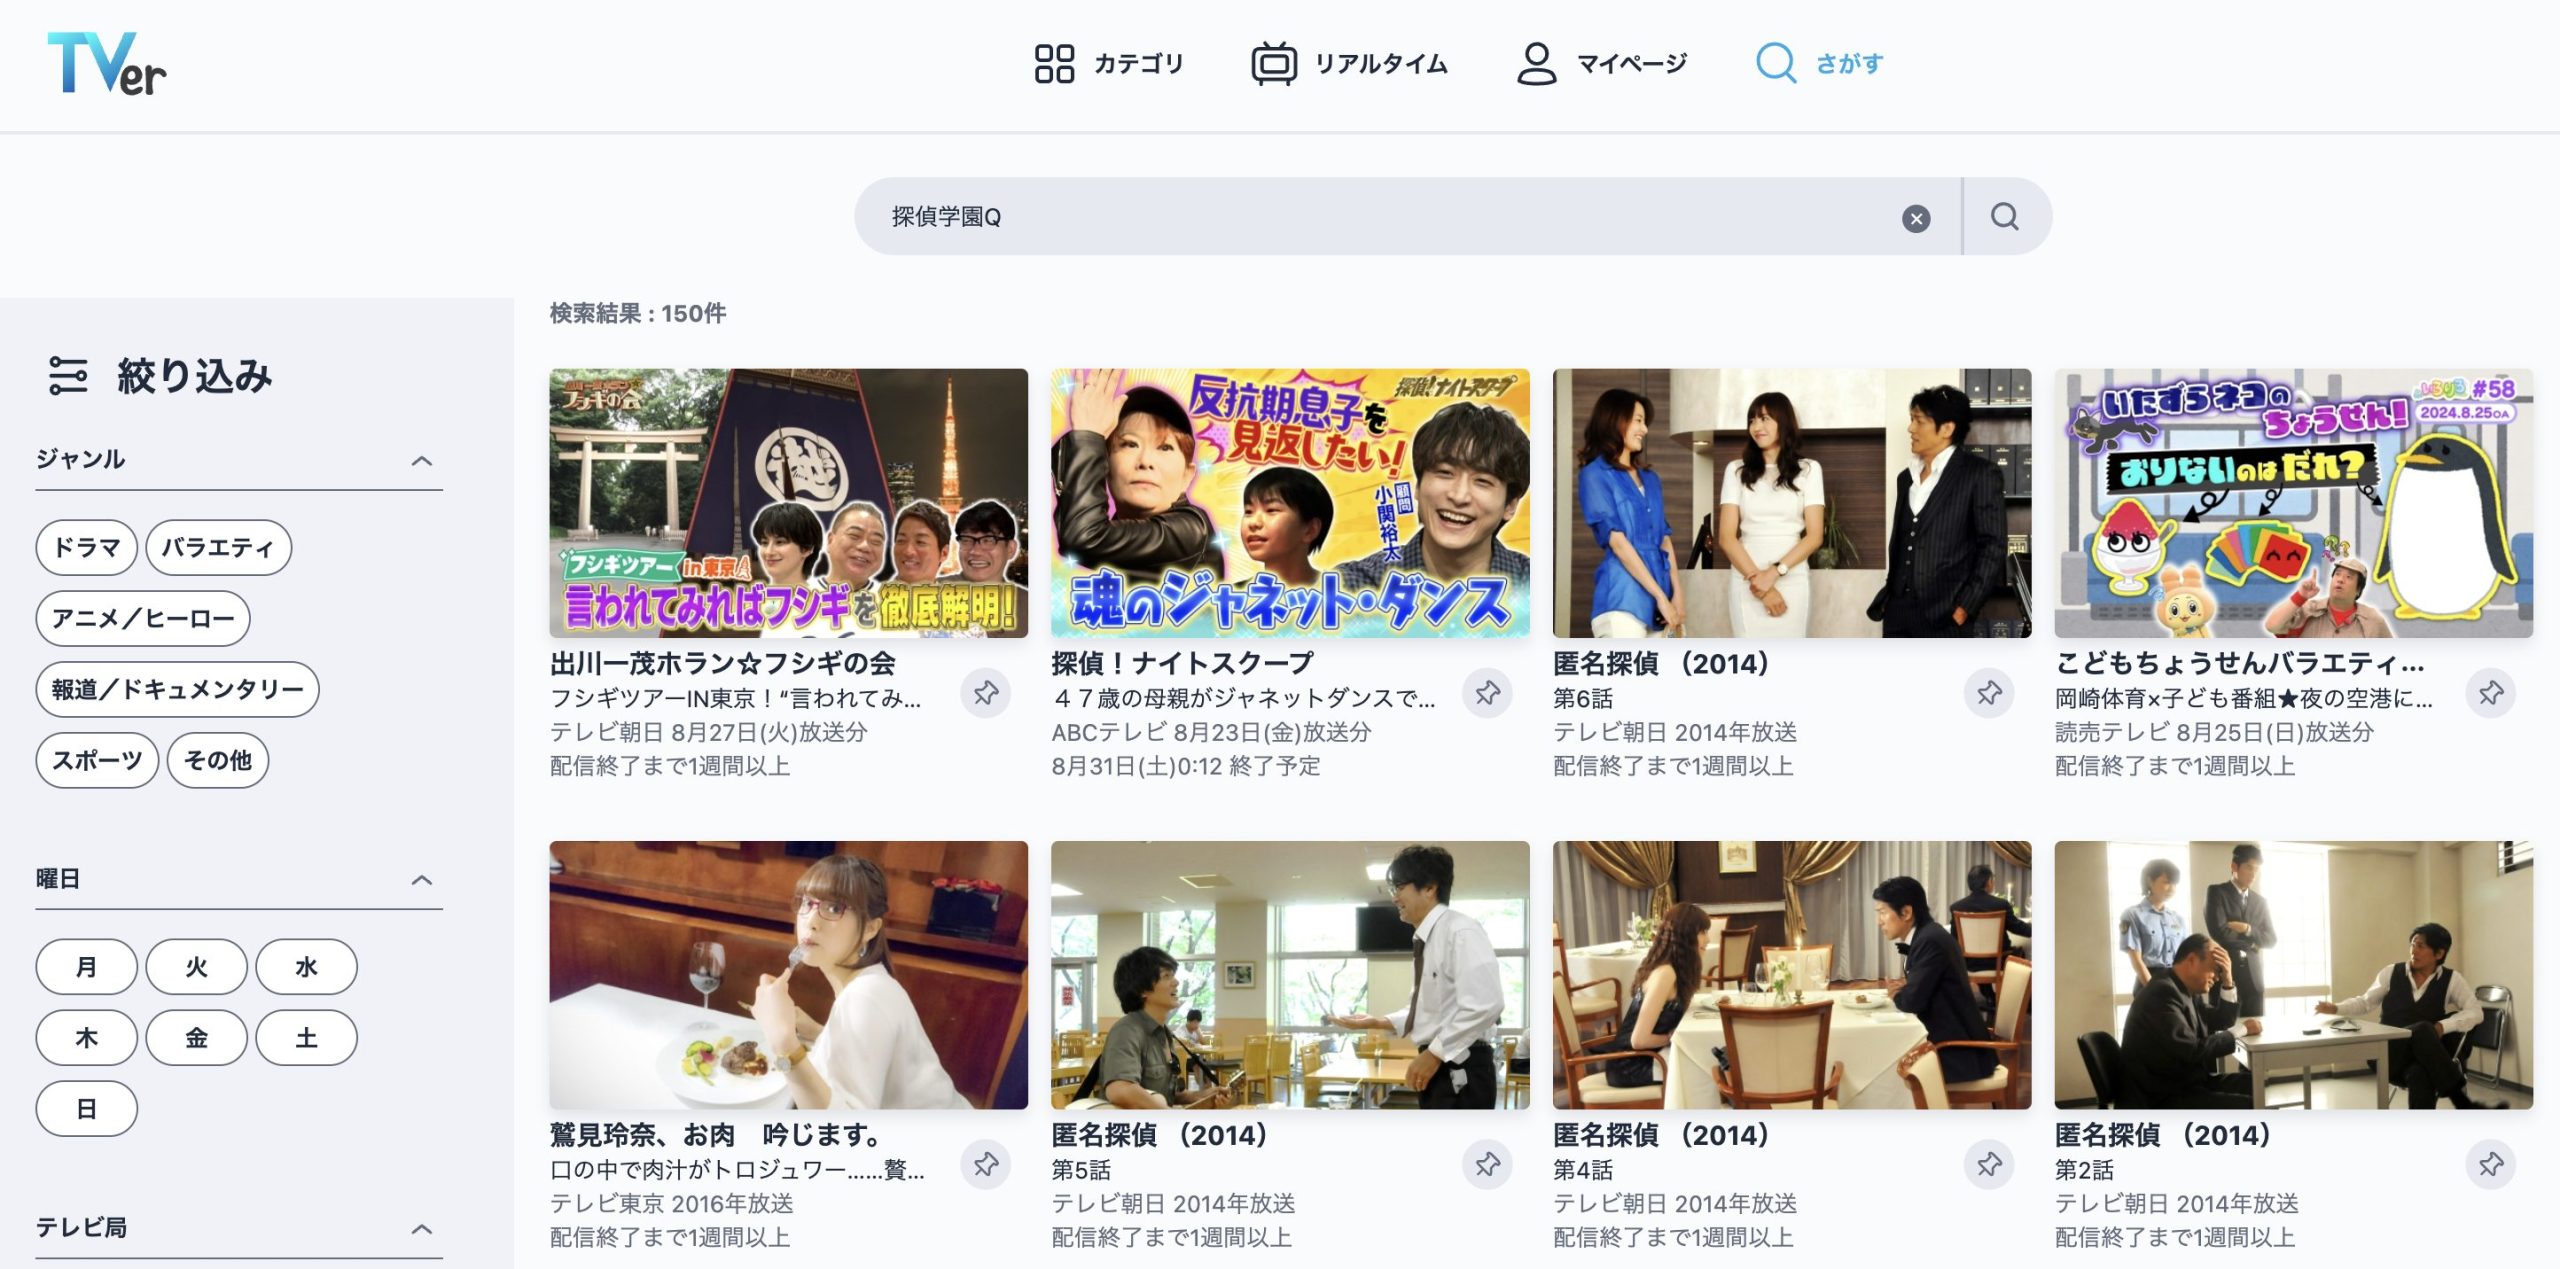Toggle the スポーツ genre filter
The image size is (2560, 1269).
(x=97, y=760)
